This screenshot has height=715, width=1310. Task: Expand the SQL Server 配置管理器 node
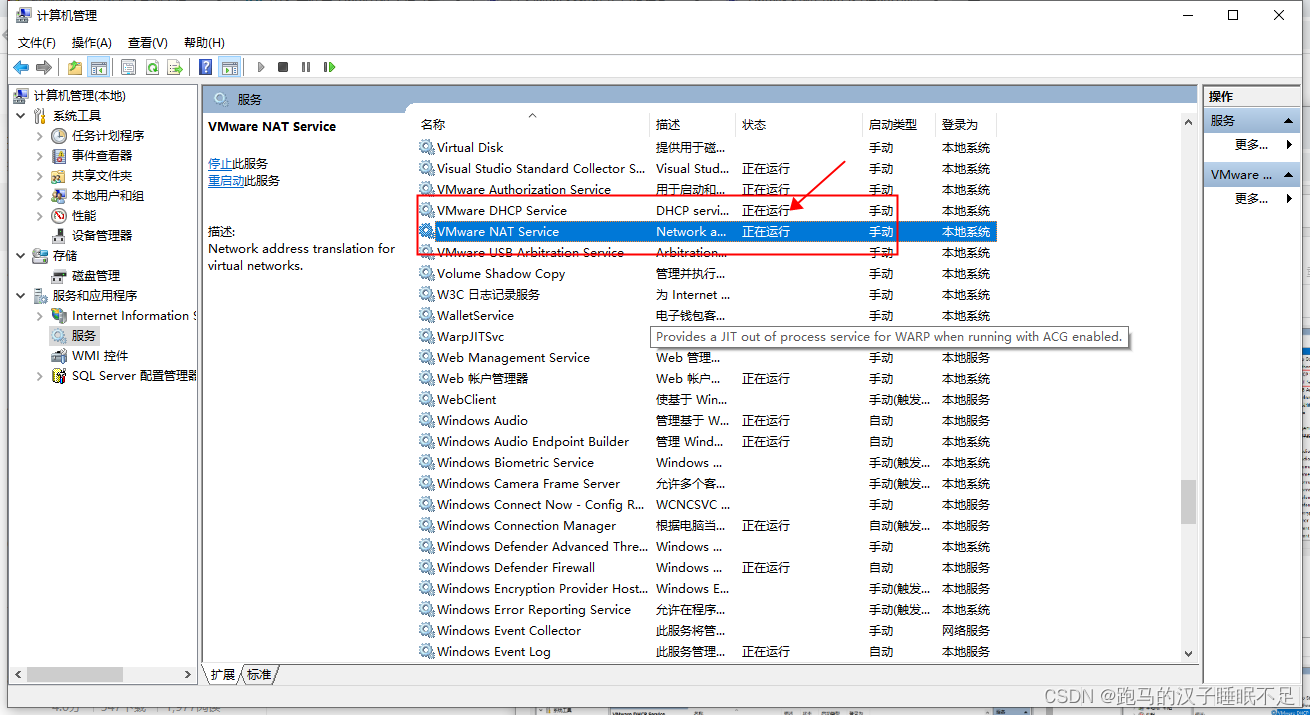[40, 376]
